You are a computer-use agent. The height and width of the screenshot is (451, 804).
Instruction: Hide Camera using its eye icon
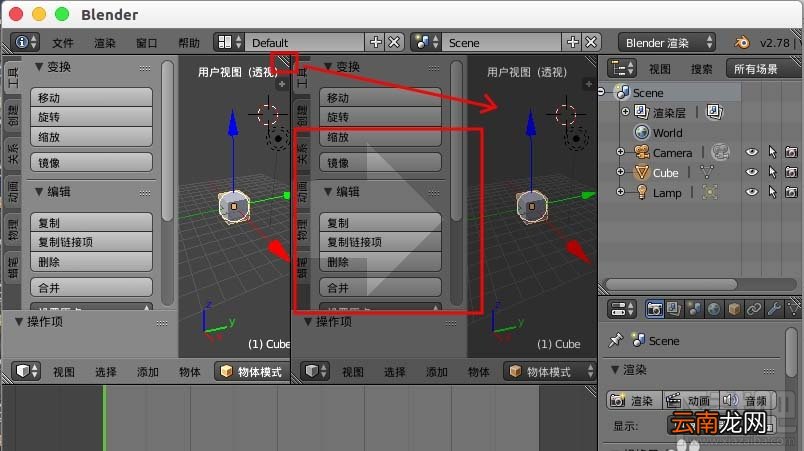(x=752, y=152)
